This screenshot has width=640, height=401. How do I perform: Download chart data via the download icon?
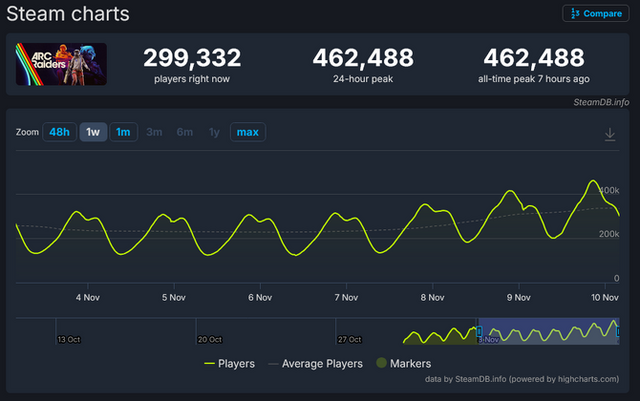point(610,134)
